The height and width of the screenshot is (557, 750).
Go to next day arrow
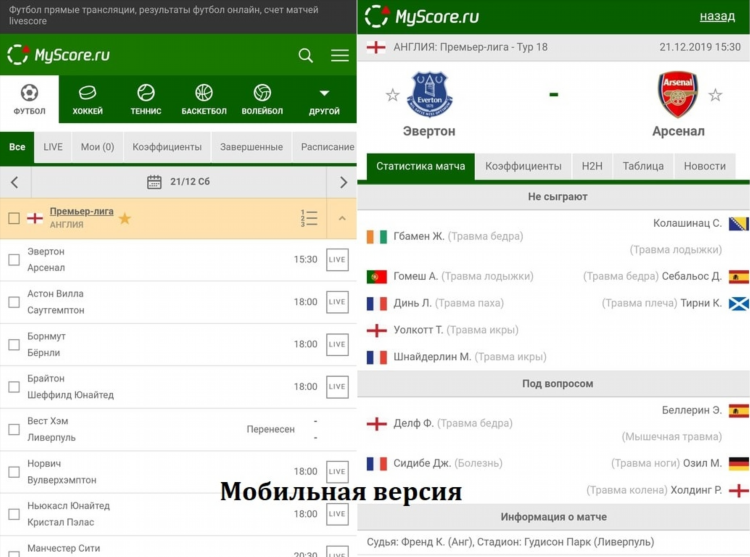(x=342, y=182)
